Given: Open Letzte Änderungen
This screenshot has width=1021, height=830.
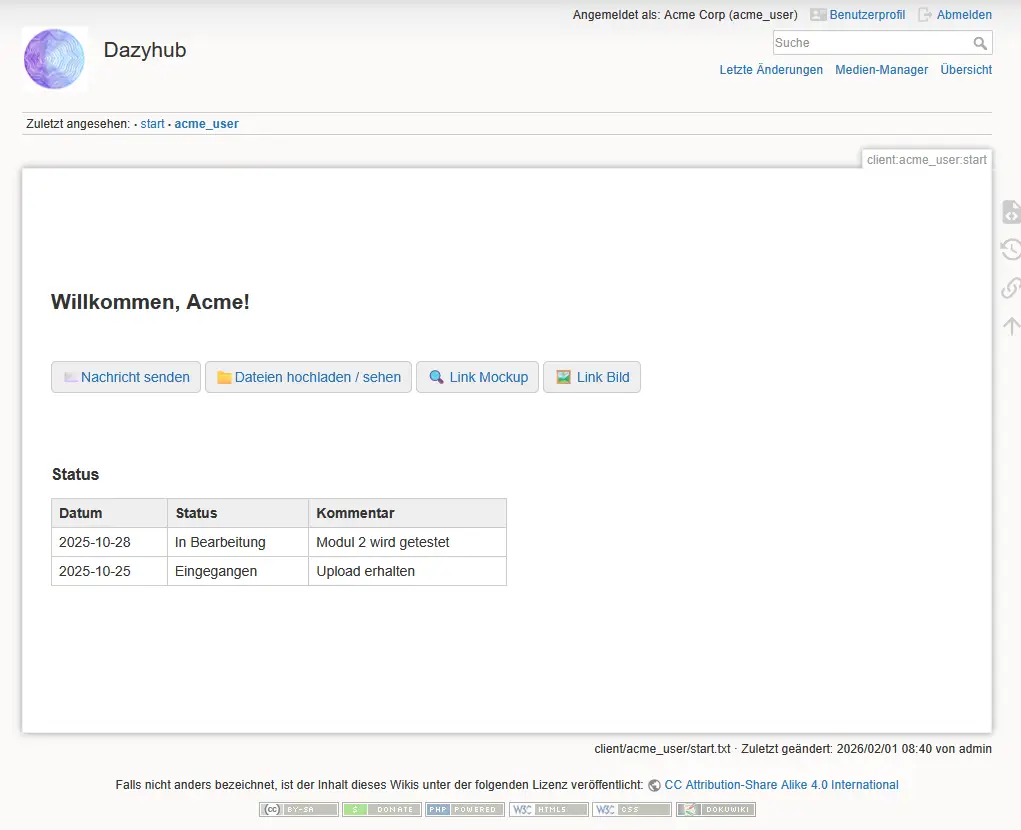Looking at the screenshot, I should tap(771, 70).
